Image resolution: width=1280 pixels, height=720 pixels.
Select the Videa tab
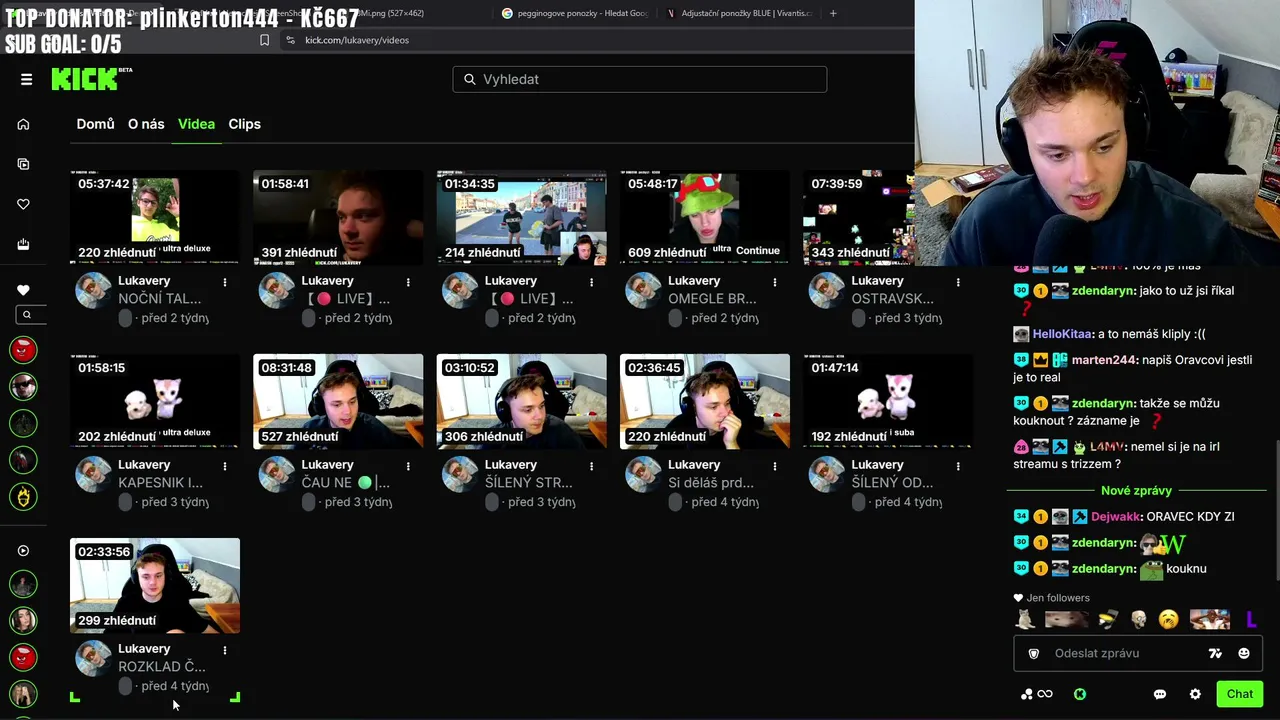[196, 124]
